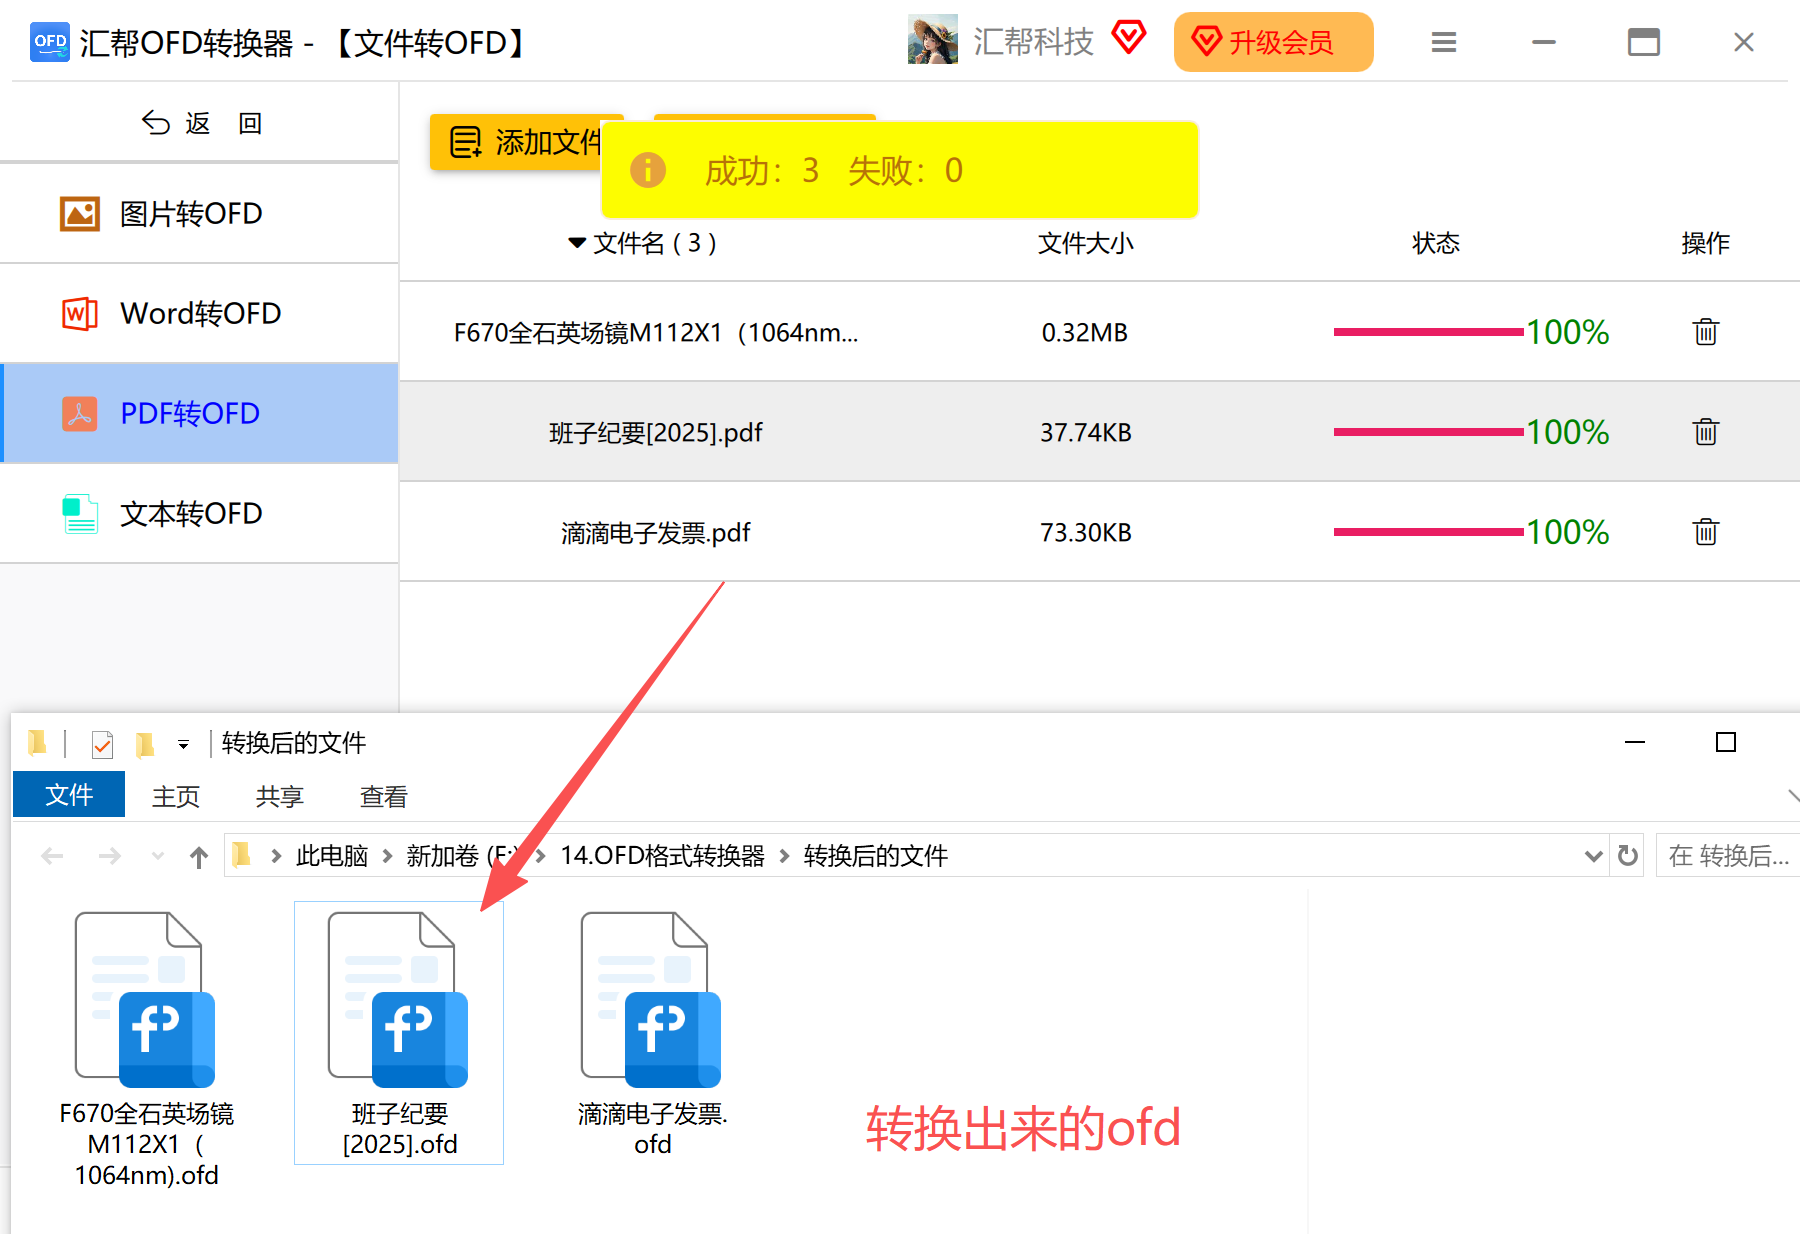This screenshot has width=1800, height=1234.
Task: Click the 73.30KB file size cell
Action: pos(1086,533)
